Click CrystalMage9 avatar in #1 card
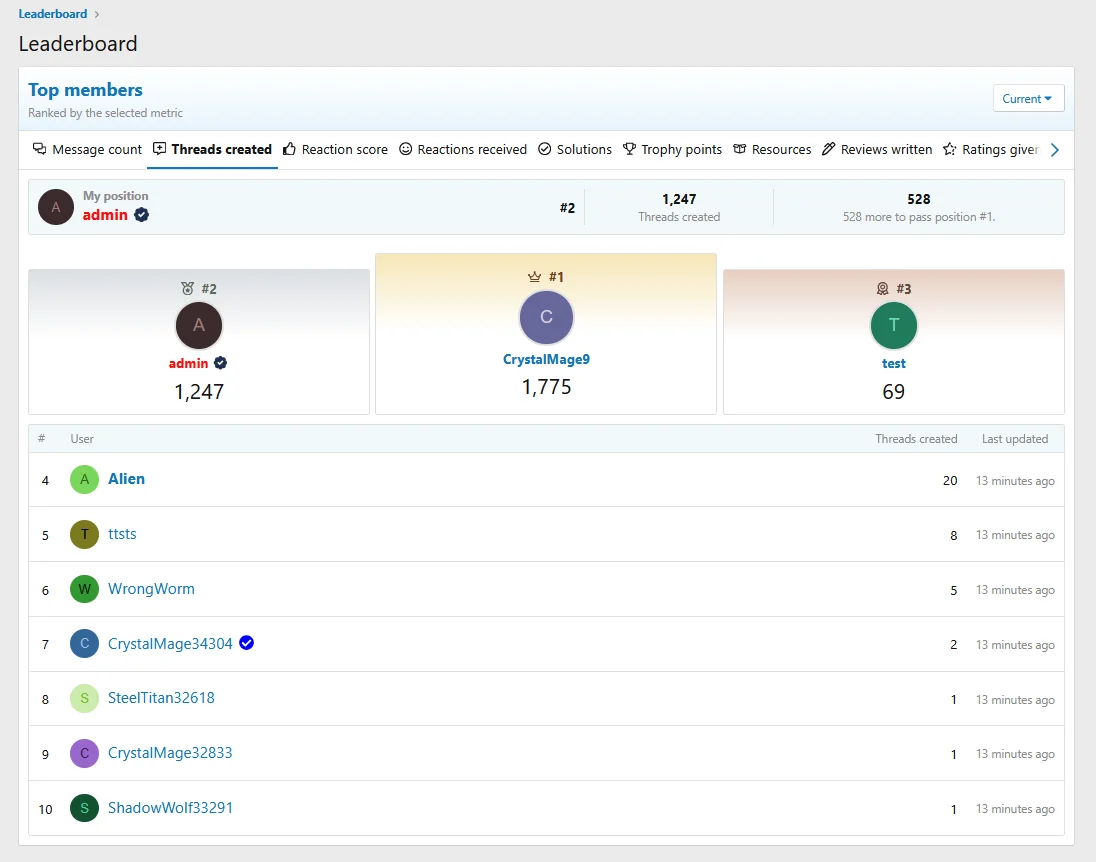The height and width of the screenshot is (862, 1096). click(x=547, y=317)
